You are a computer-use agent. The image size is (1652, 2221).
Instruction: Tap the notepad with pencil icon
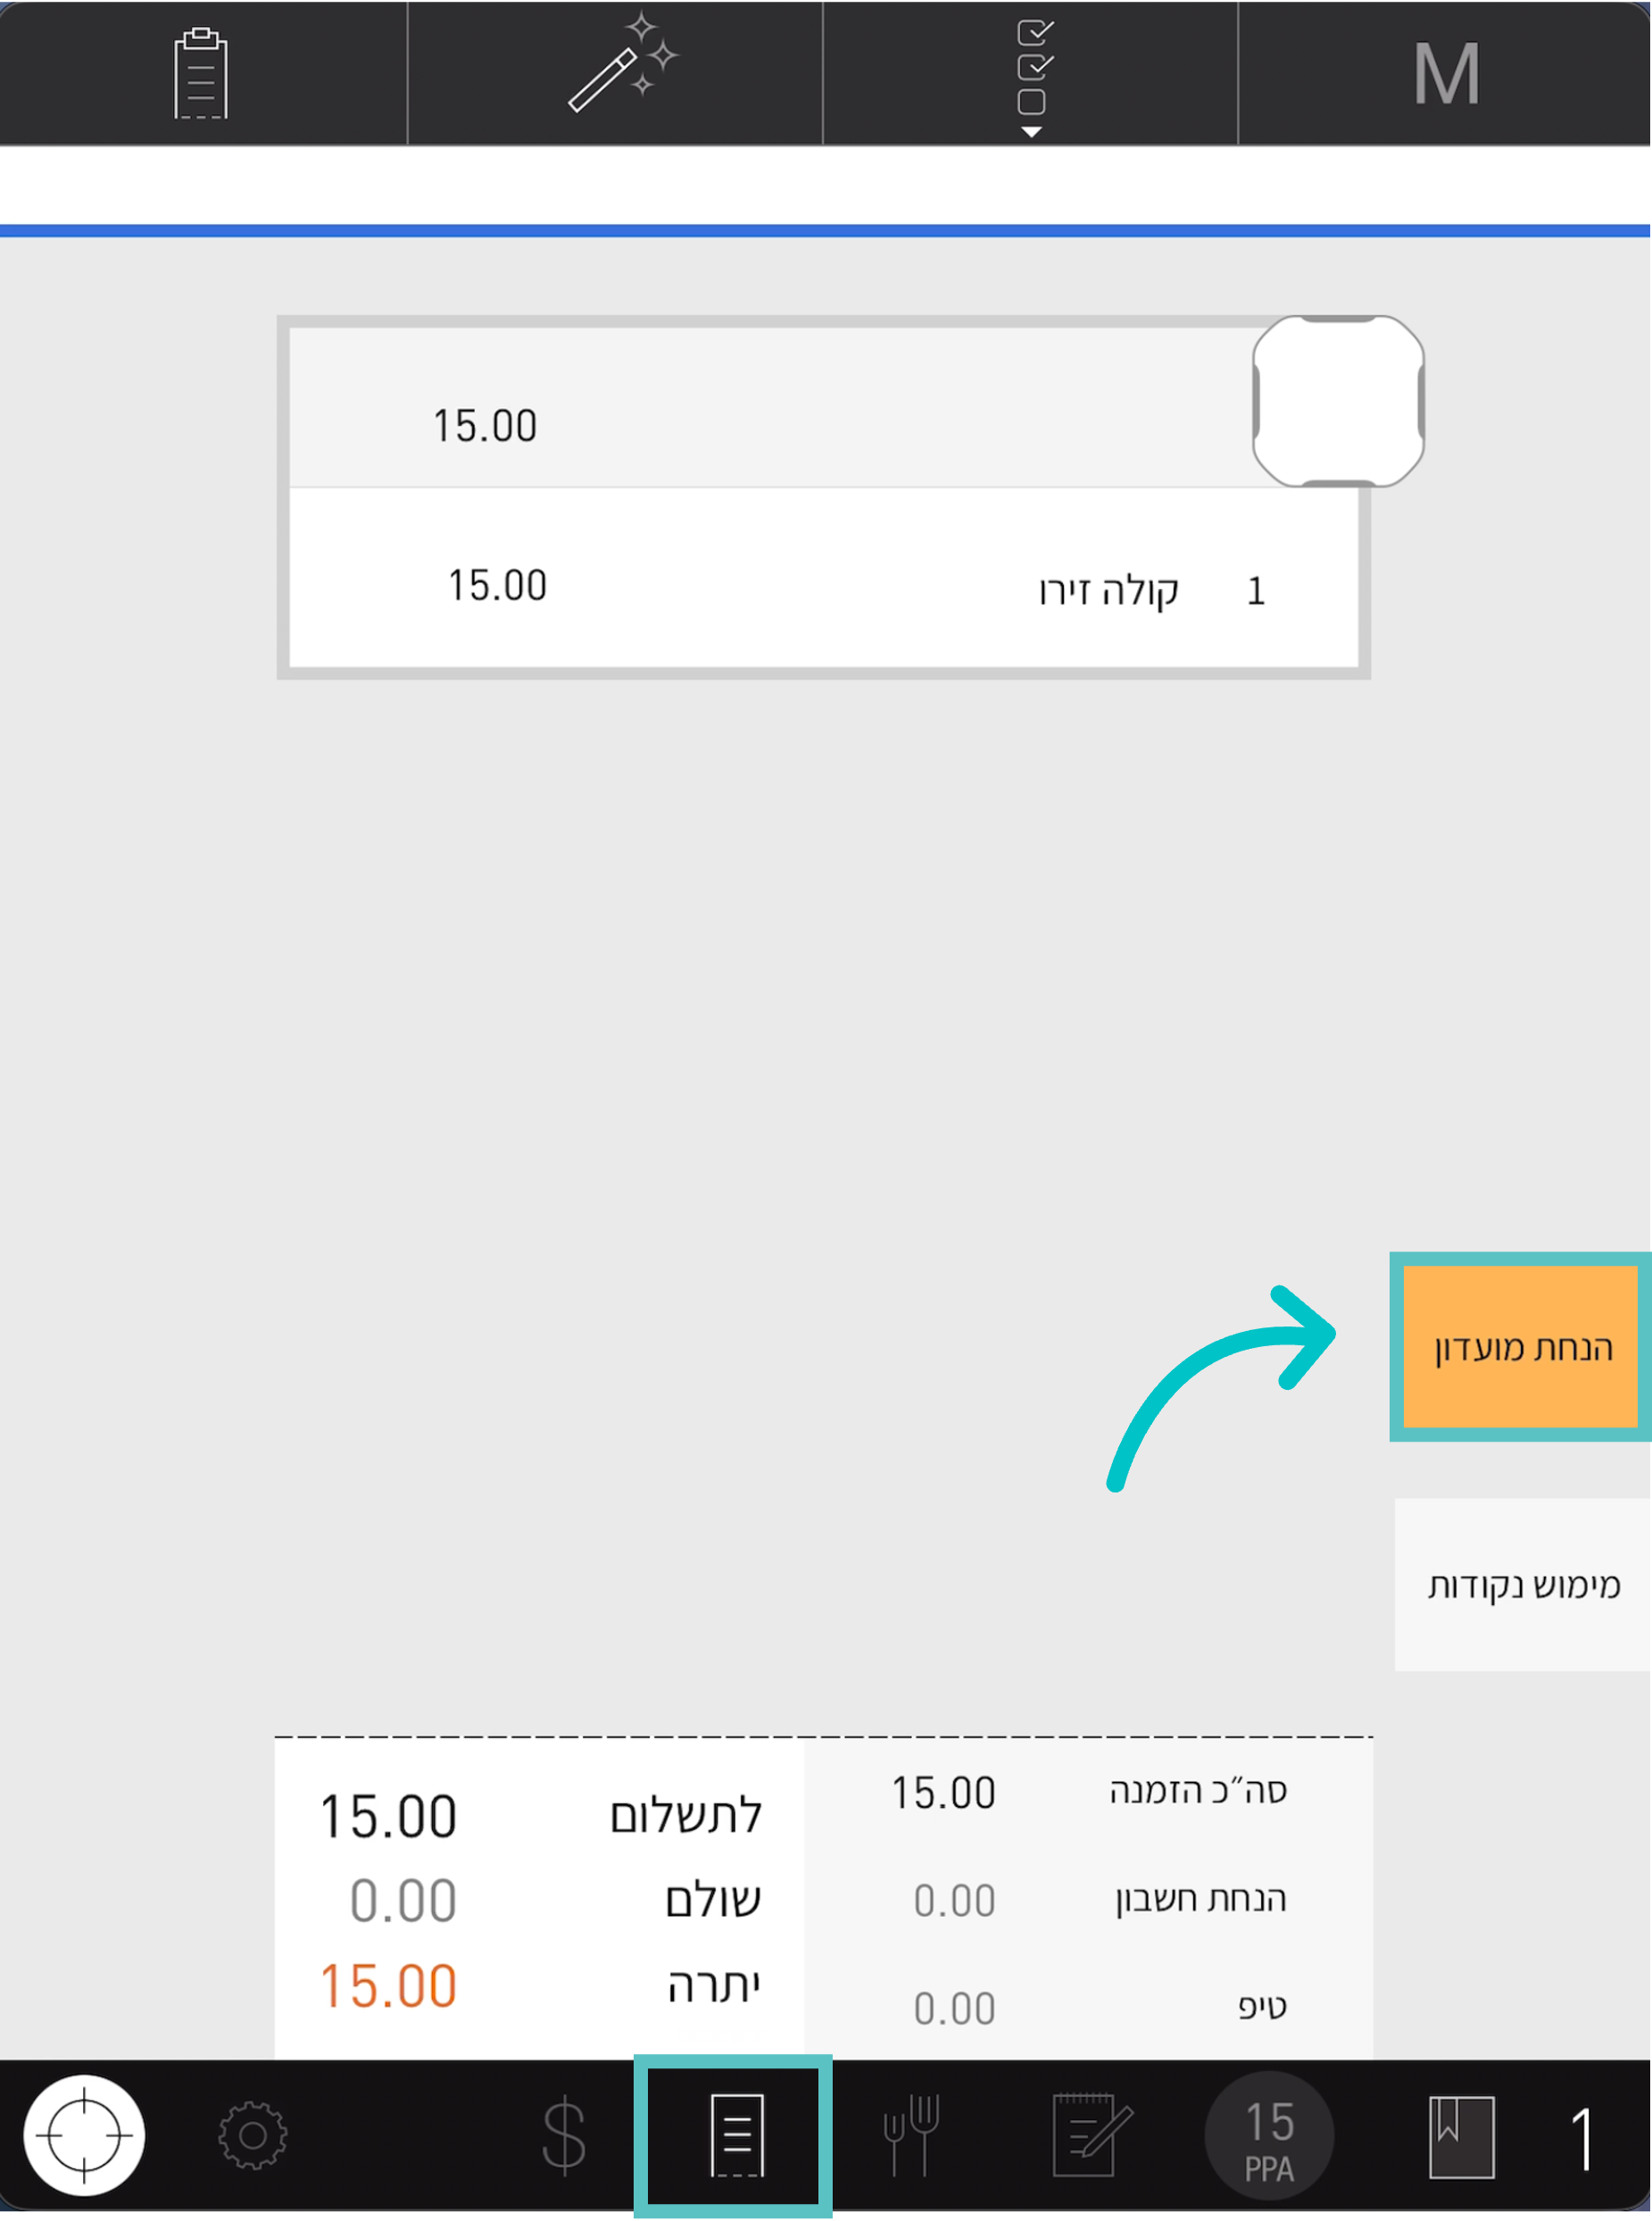tap(1092, 2136)
